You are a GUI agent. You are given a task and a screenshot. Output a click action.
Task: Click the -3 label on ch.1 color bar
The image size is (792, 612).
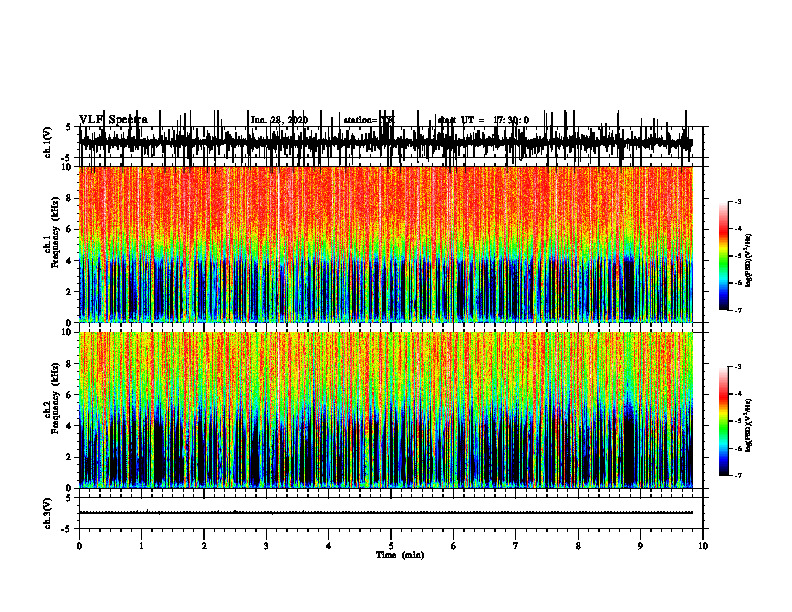[x=738, y=202]
